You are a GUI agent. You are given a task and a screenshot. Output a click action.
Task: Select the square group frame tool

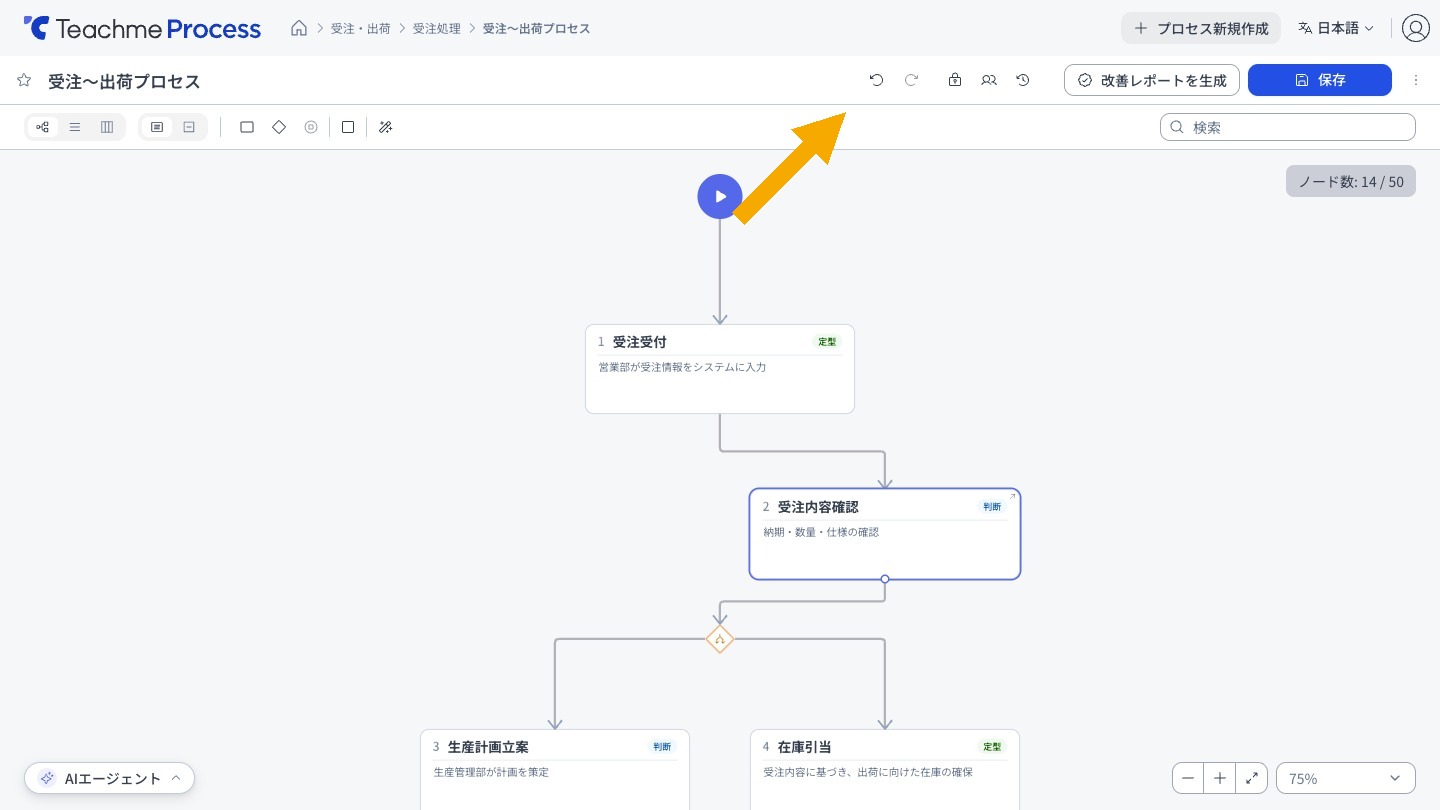click(348, 127)
